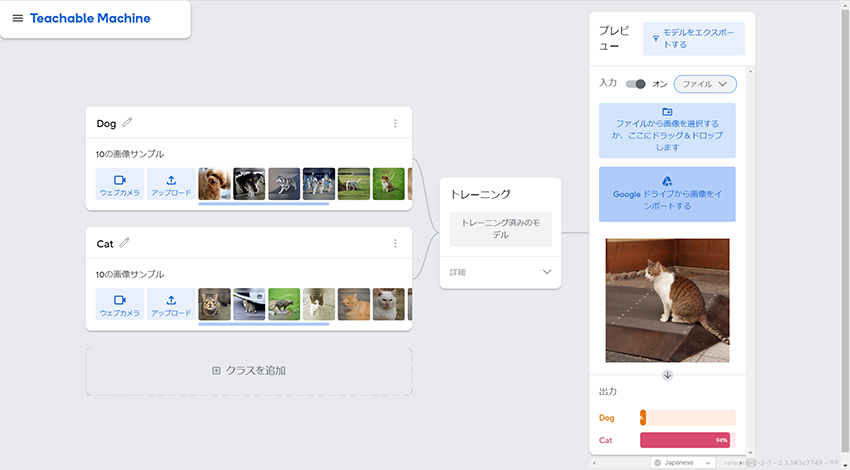This screenshot has height=470, width=850.
Task: Click the pencil icon to rename Dog class
Action: [127, 123]
